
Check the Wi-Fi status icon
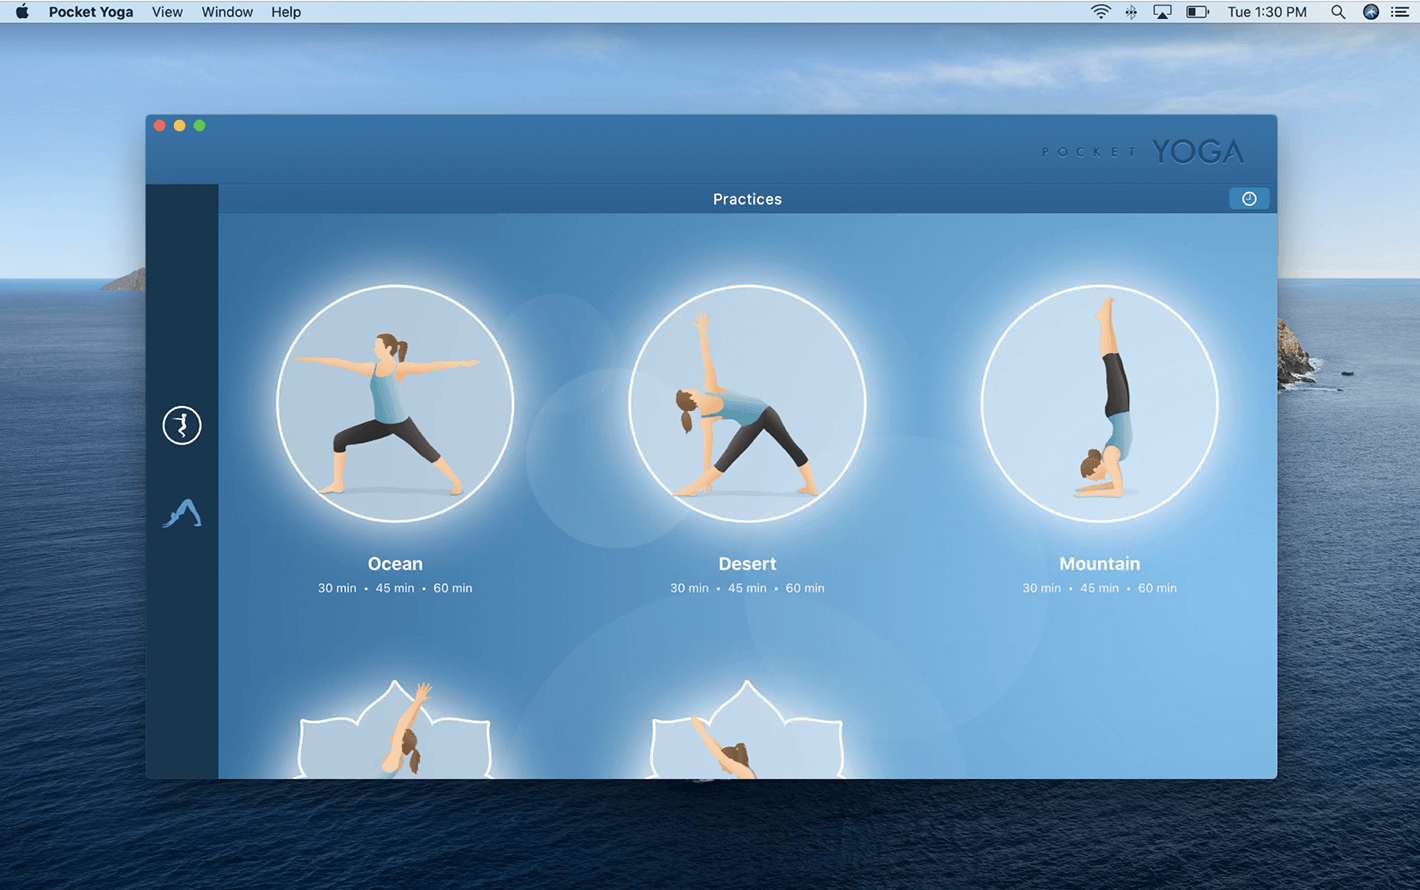pos(1100,12)
